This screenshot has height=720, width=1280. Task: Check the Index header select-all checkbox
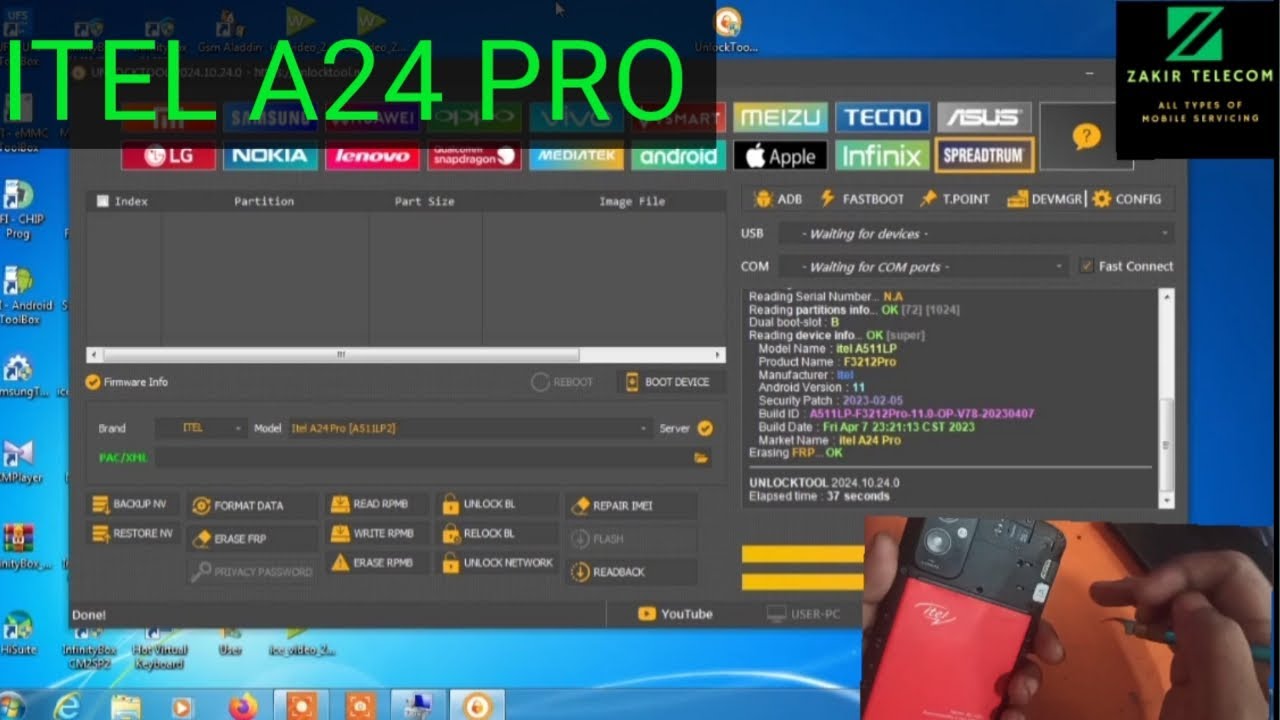tap(102, 201)
